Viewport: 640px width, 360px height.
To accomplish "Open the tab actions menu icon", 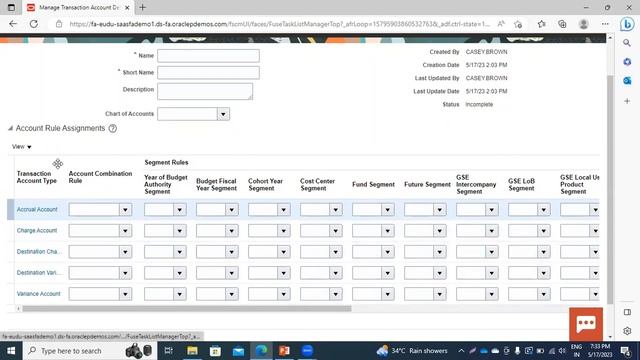I will [x=11, y=7].
